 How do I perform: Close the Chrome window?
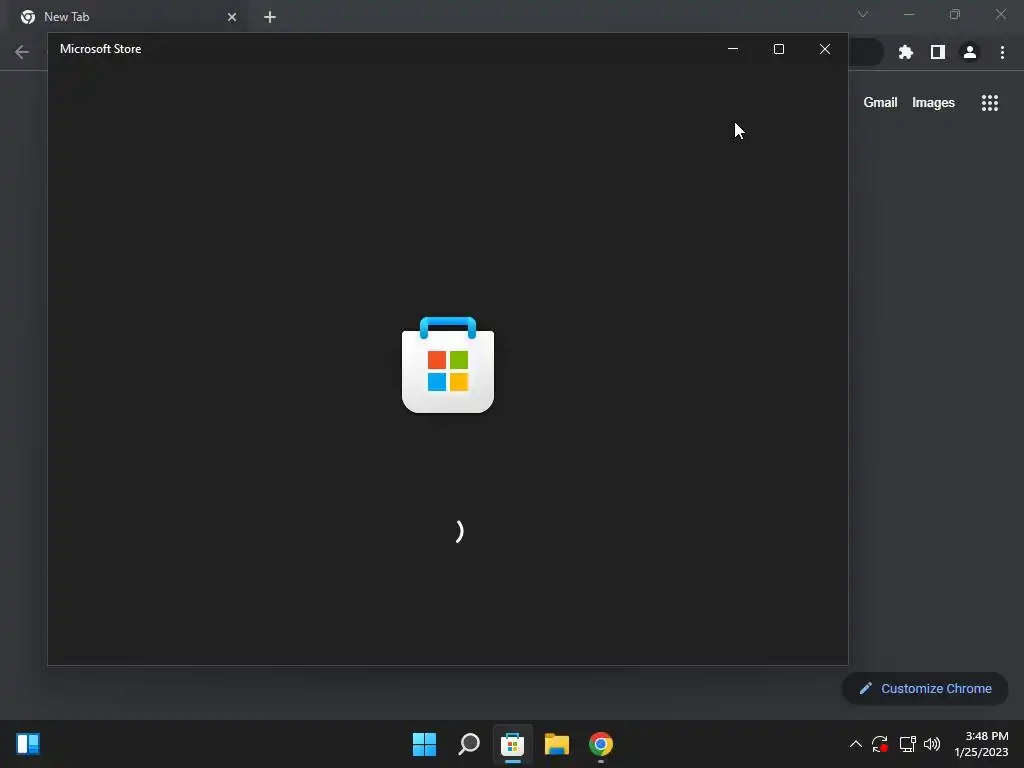click(1000, 14)
